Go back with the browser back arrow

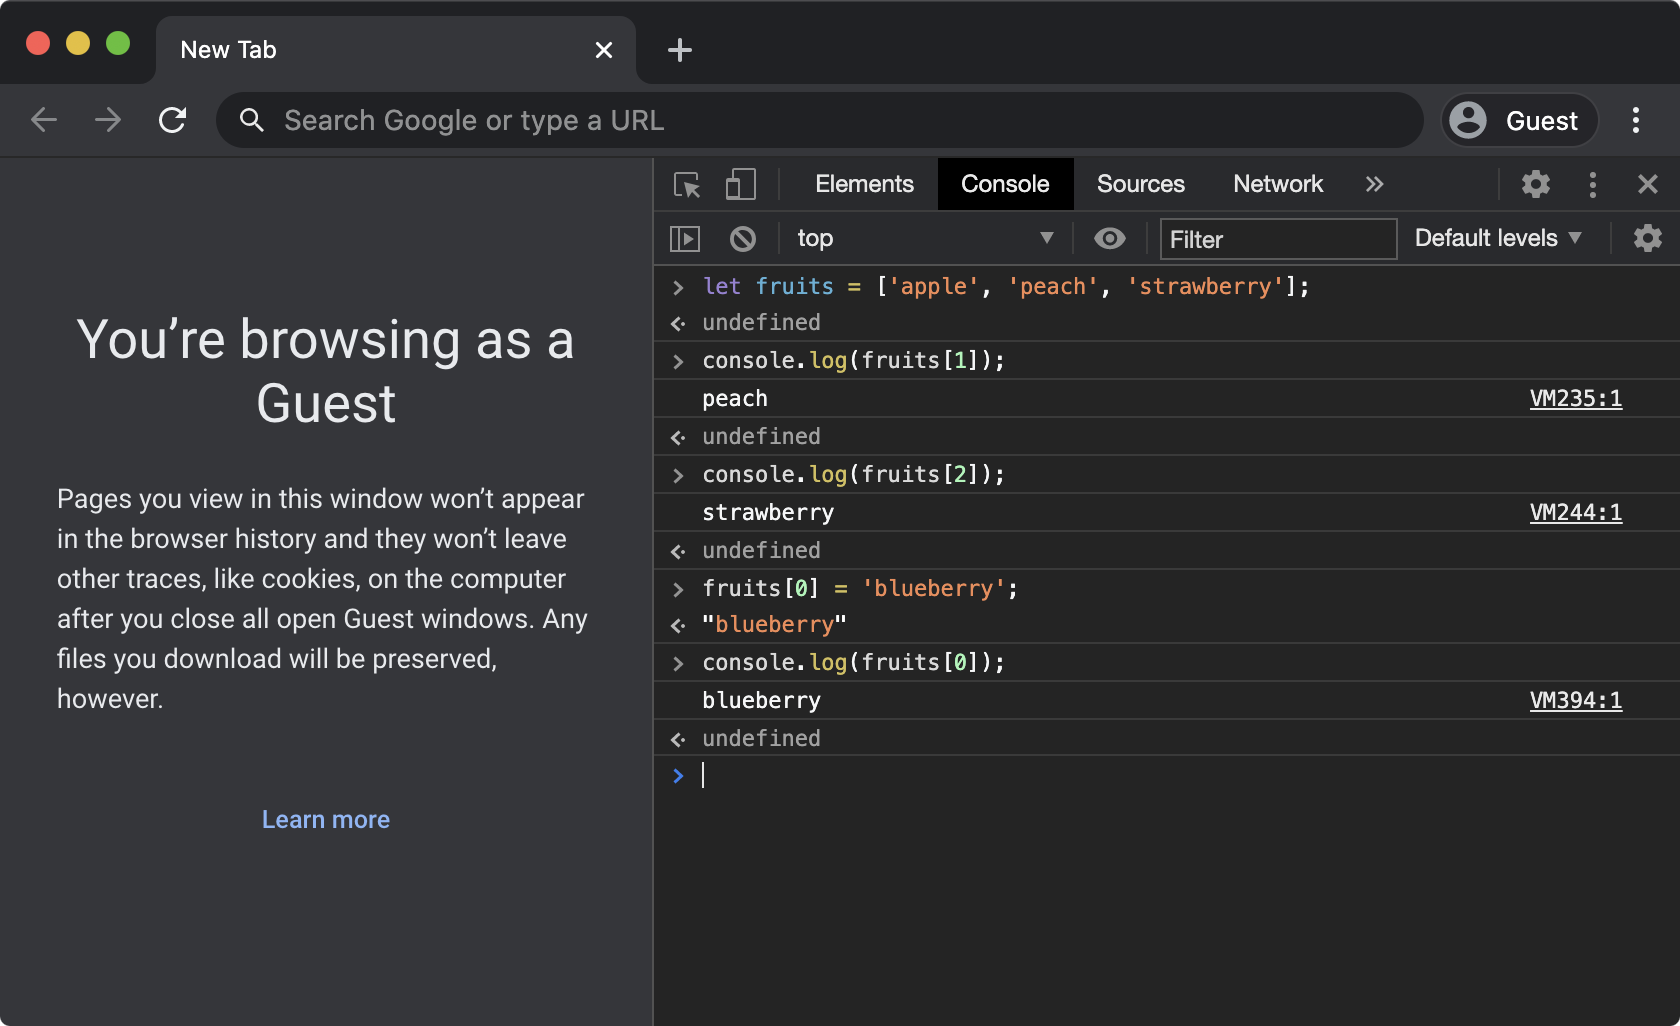pos(44,120)
